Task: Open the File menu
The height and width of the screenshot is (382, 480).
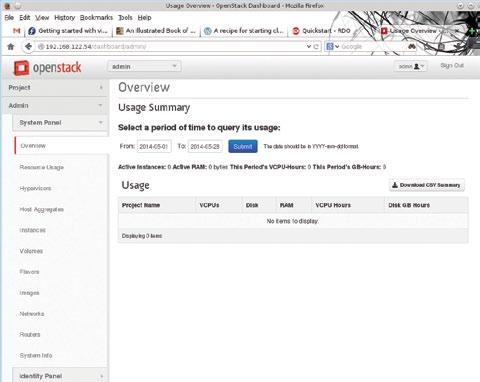Action: [9, 18]
